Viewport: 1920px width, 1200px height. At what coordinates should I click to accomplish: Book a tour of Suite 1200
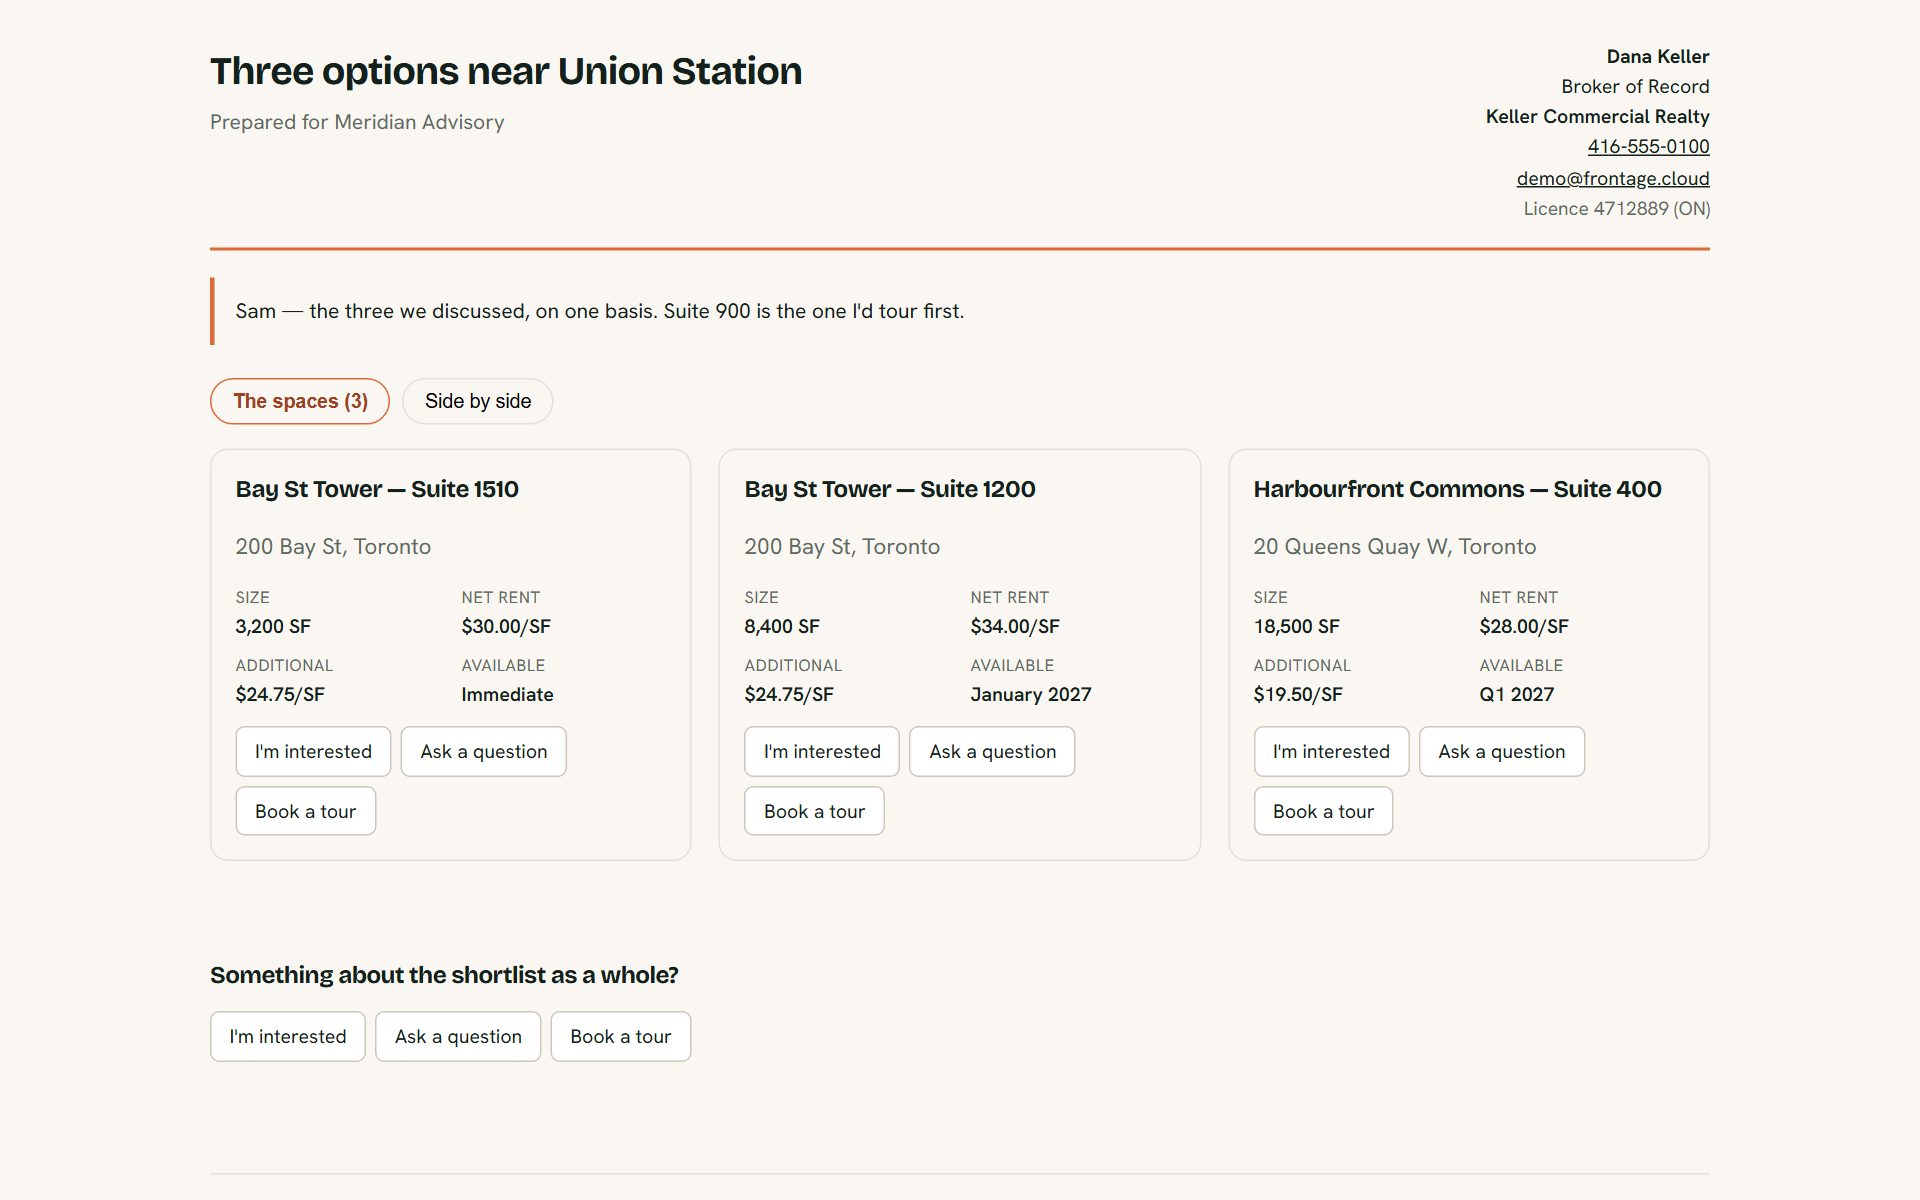click(x=814, y=811)
